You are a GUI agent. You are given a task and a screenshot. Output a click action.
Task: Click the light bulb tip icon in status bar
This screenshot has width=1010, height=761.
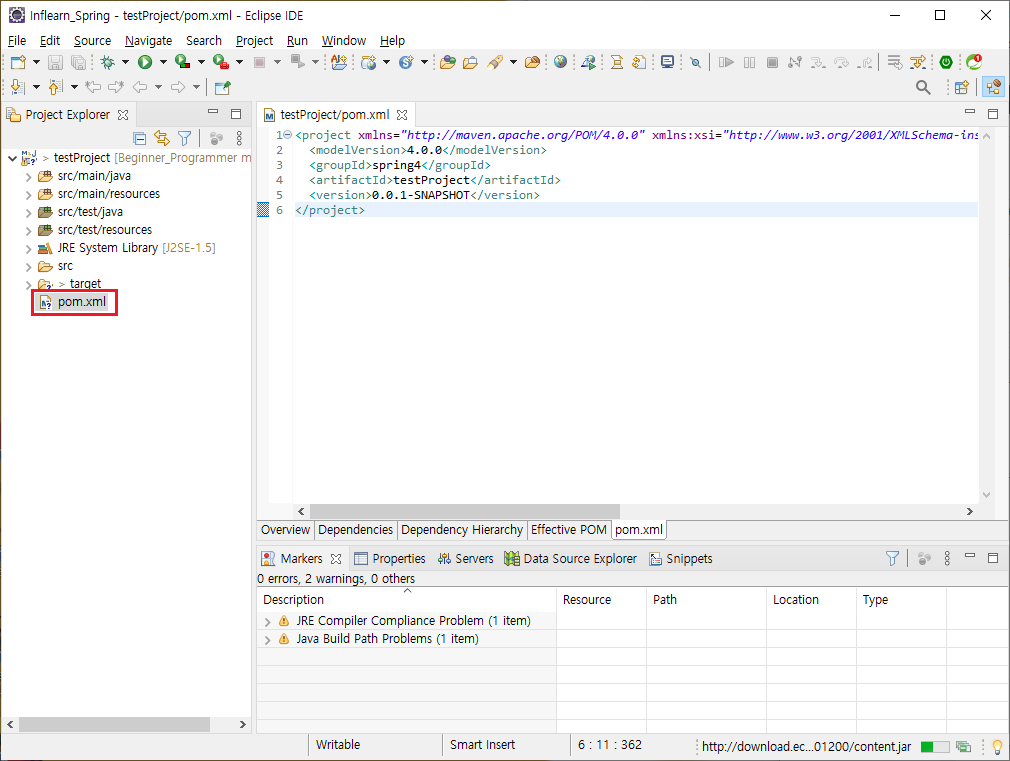tap(997, 746)
